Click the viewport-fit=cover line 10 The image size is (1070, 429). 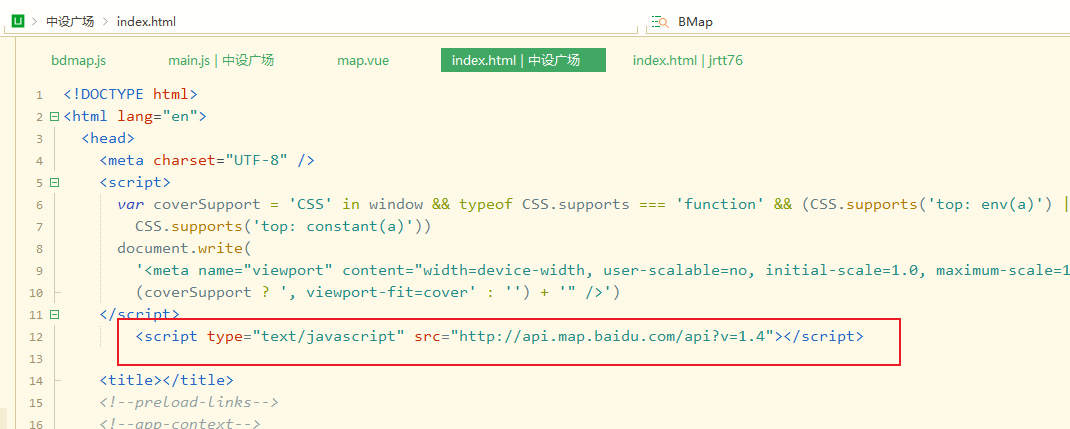coord(377,293)
